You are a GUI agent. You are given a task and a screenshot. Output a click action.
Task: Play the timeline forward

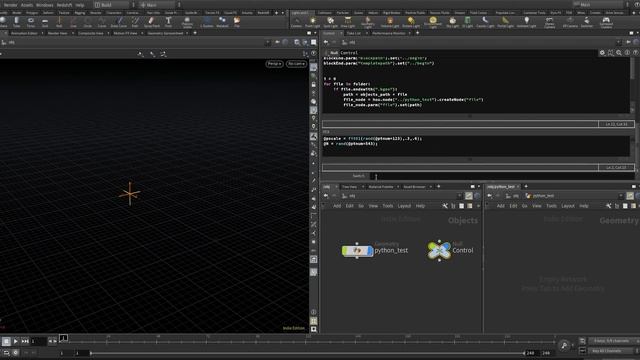(x=16, y=341)
